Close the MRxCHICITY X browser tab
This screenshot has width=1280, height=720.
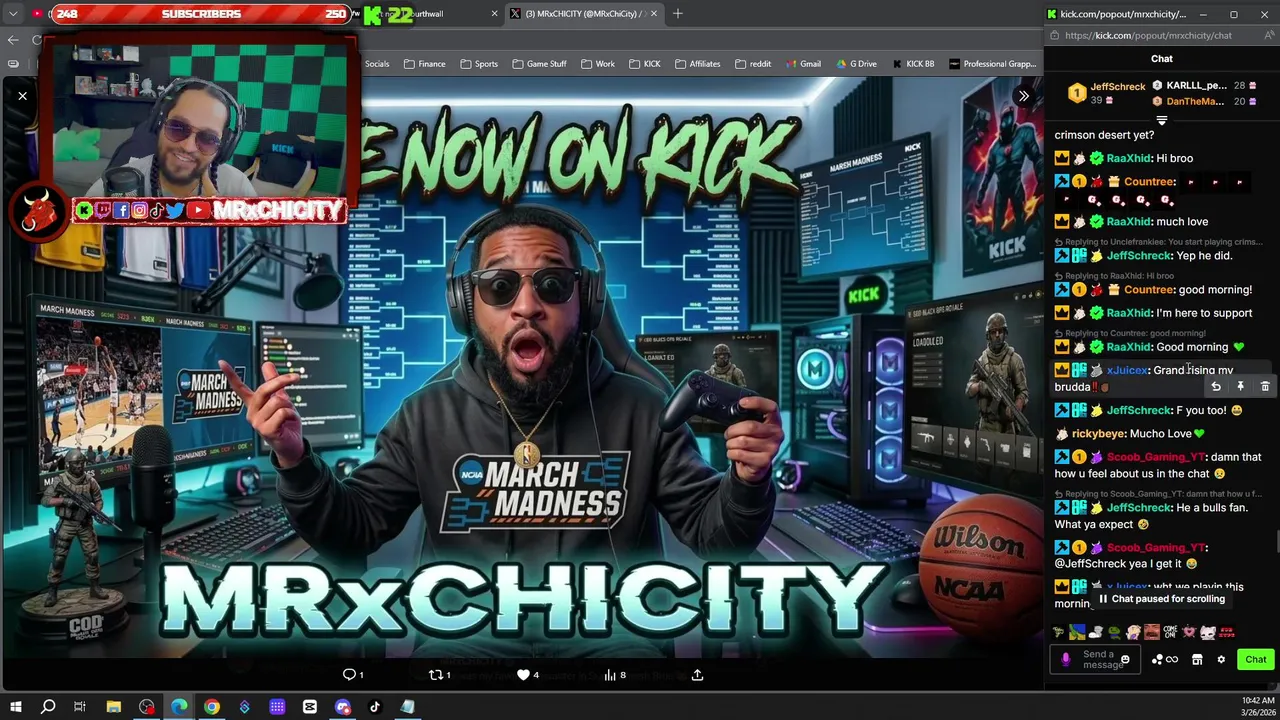pos(654,14)
